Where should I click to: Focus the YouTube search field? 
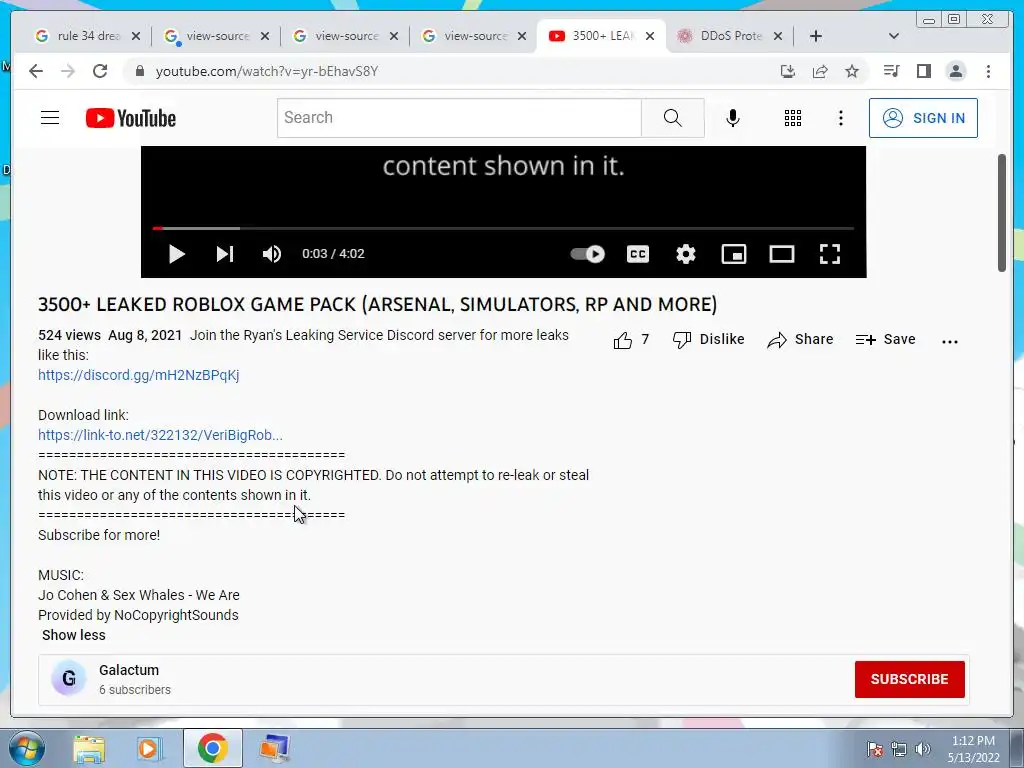click(x=459, y=118)
